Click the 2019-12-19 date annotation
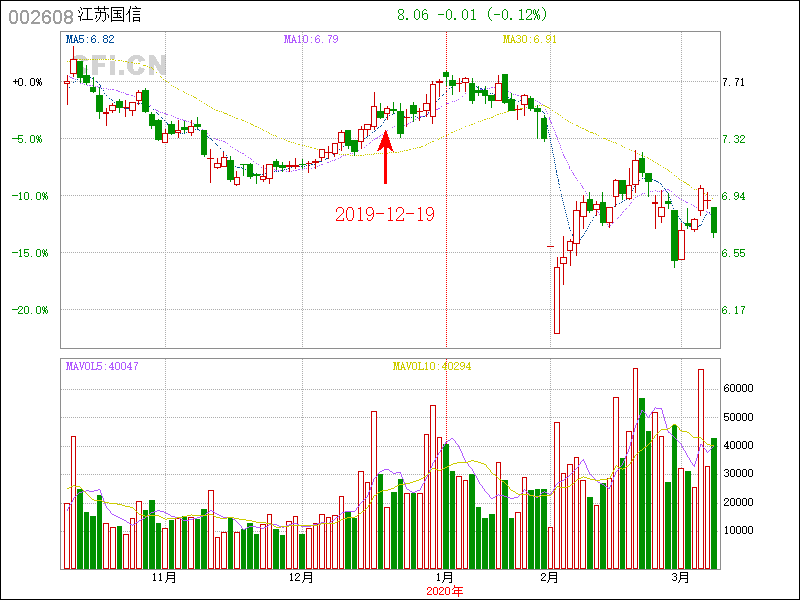This screenshot has height=600, width=800. (x=384, y=214)
